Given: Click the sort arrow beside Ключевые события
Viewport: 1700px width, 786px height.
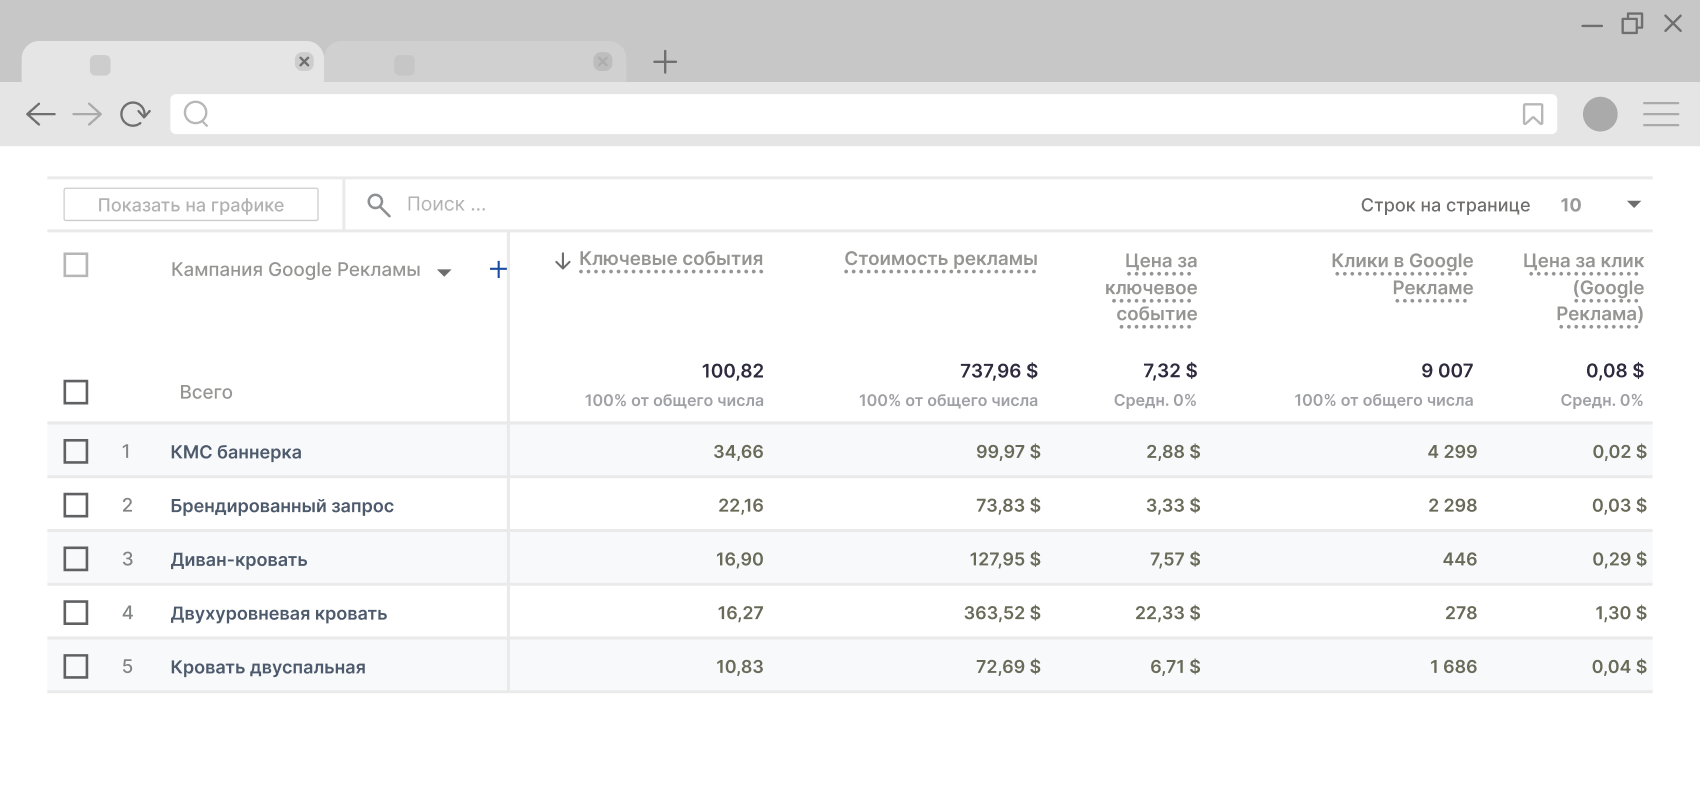Looking at the screenshot, I should click(562, 260).
